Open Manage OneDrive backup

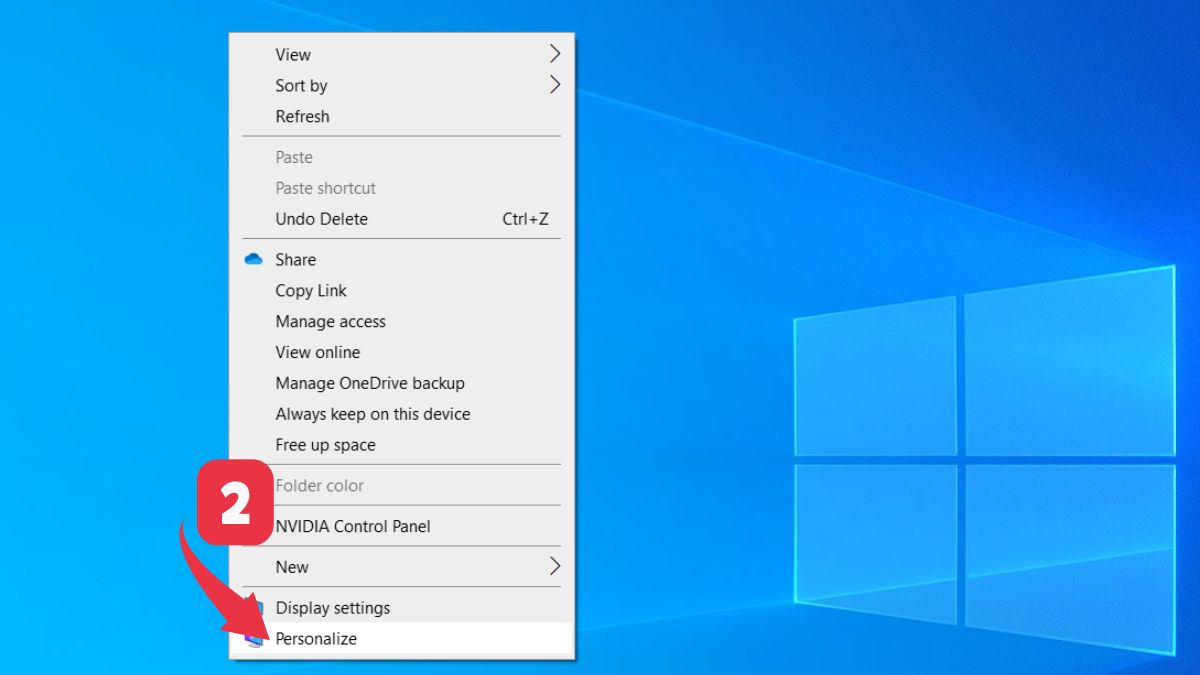(x=370, y=383)
